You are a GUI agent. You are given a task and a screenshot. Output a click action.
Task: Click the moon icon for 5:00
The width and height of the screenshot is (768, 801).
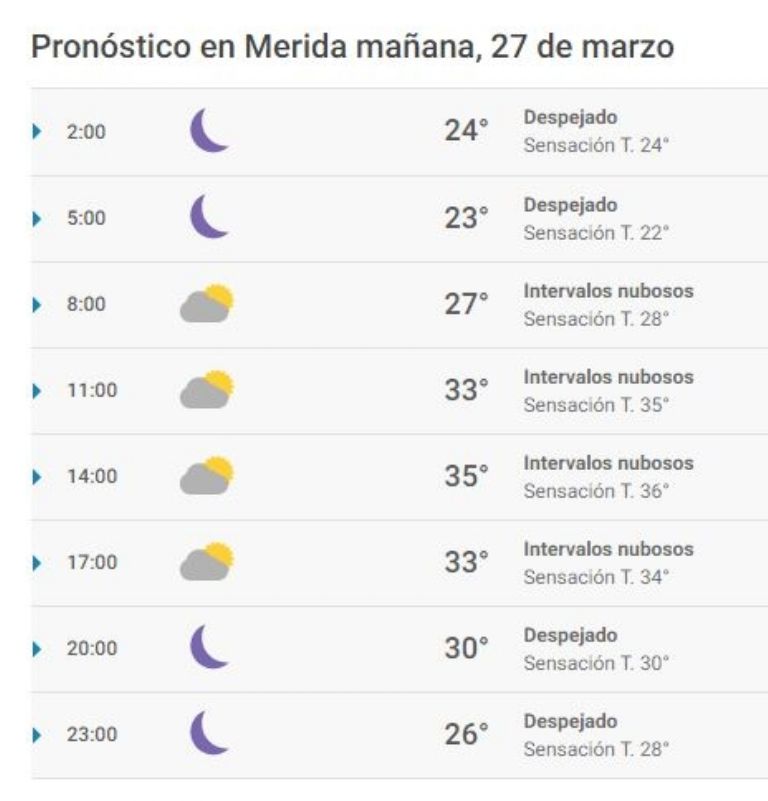tap(208, 217)
